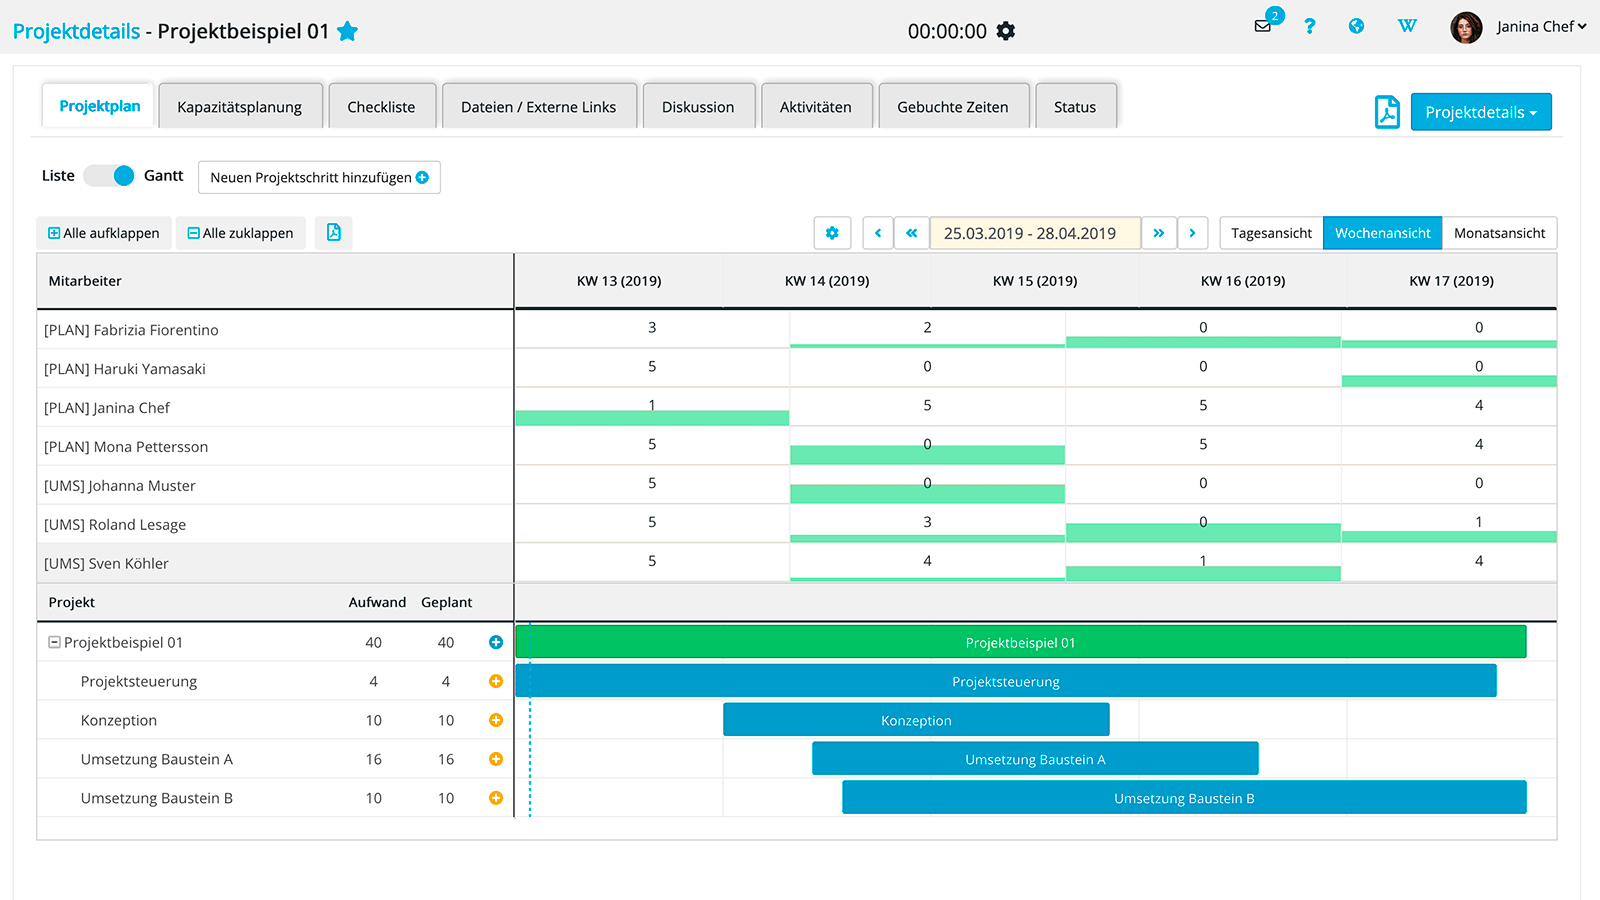
Task: Click the plus icon on the Konzeption row
Action: coord(495,719)
